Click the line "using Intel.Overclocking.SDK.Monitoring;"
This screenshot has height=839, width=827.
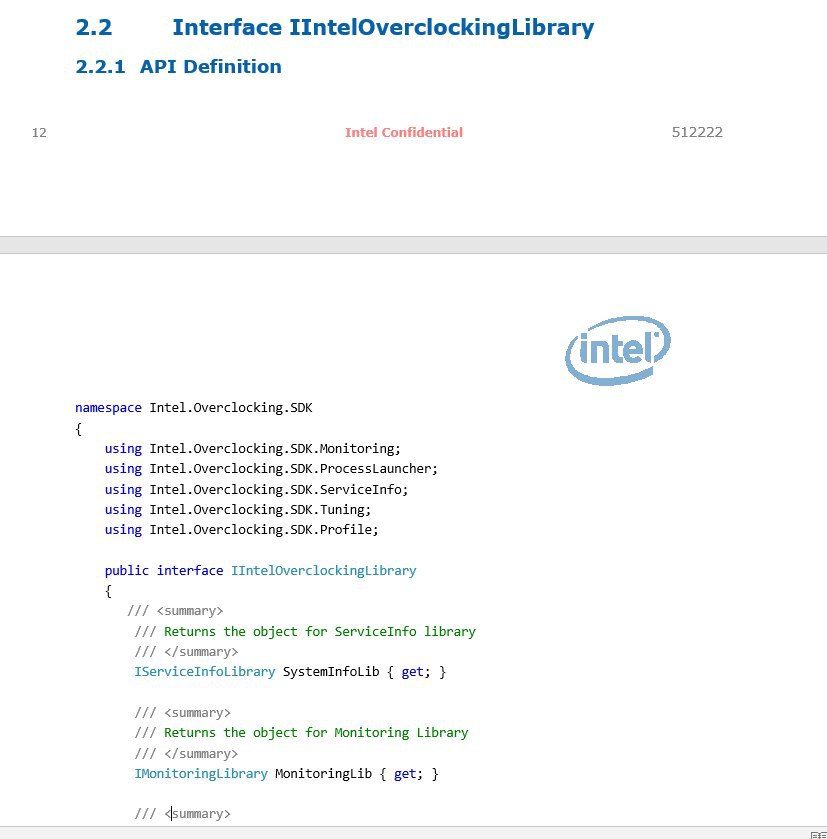click(x=252, y=448)
